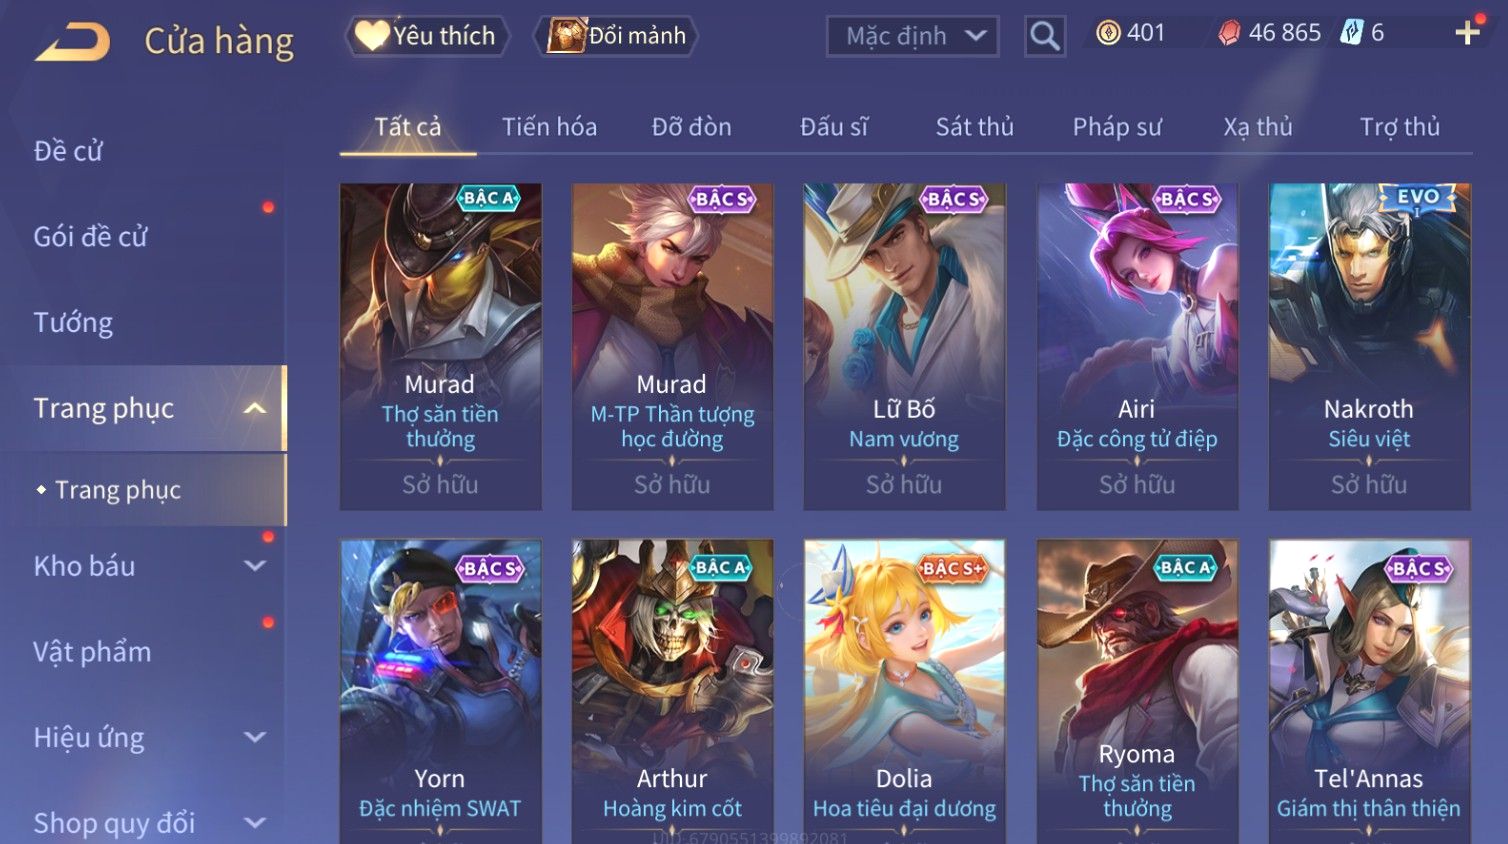Tap the plus icon to add currency
The height and width of the screenshot is (844, 1508).
(1467, 33)
